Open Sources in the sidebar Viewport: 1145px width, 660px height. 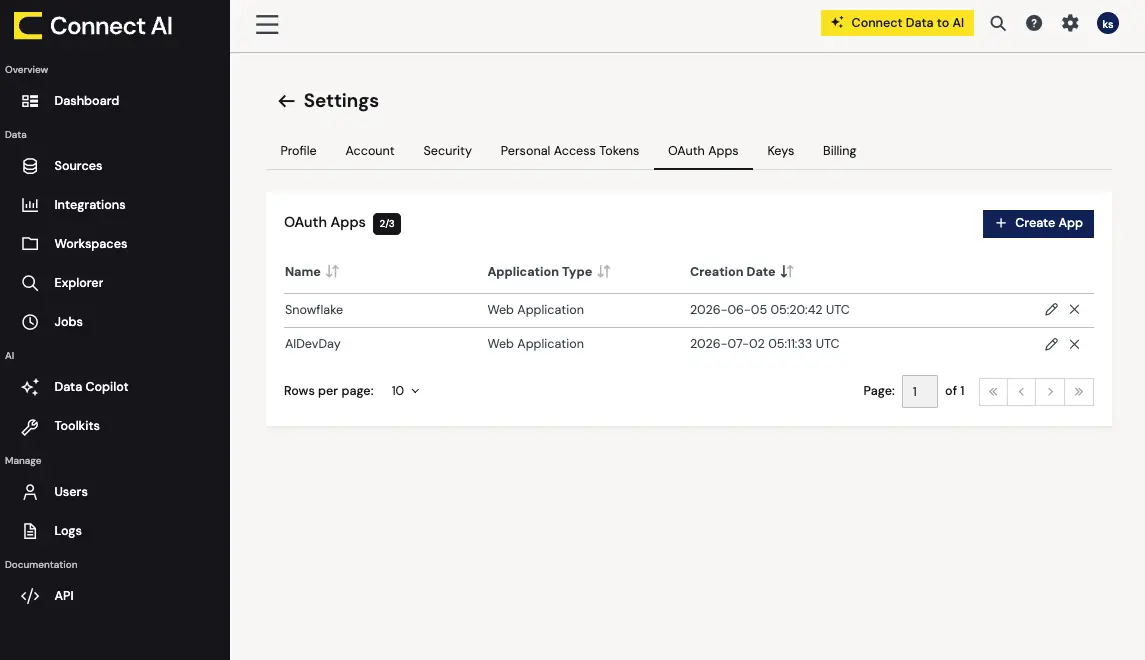(78, 166)
